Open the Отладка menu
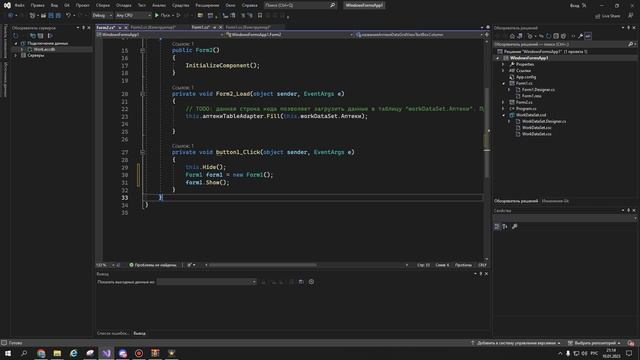Image resolution: width=640 pixels, height=360 pixels. point(124,5)
